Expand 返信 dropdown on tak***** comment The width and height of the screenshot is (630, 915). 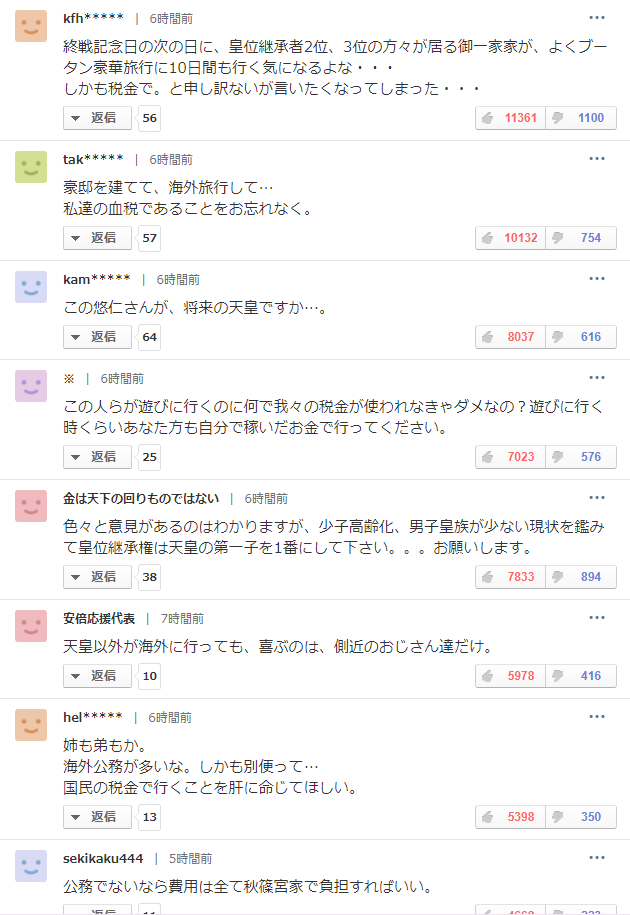[97, 238]
